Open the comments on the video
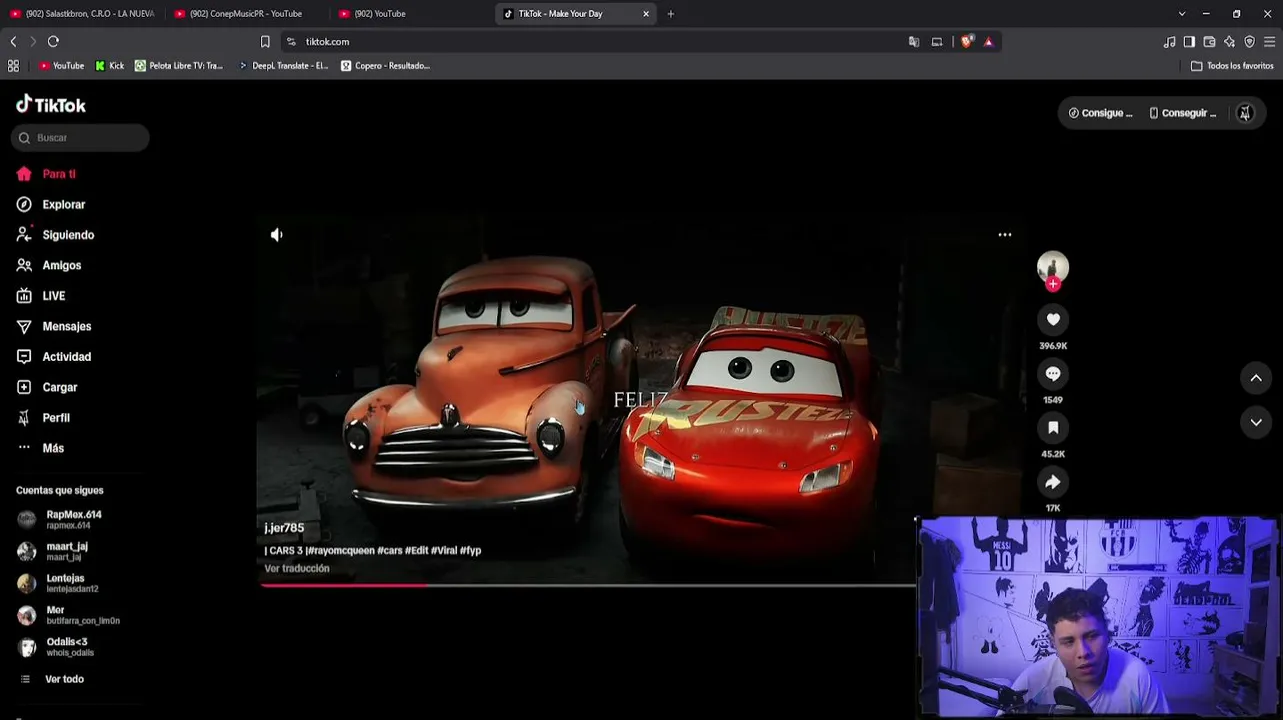The width and height of the screenshot is (1283, 720). [1053, 373]
